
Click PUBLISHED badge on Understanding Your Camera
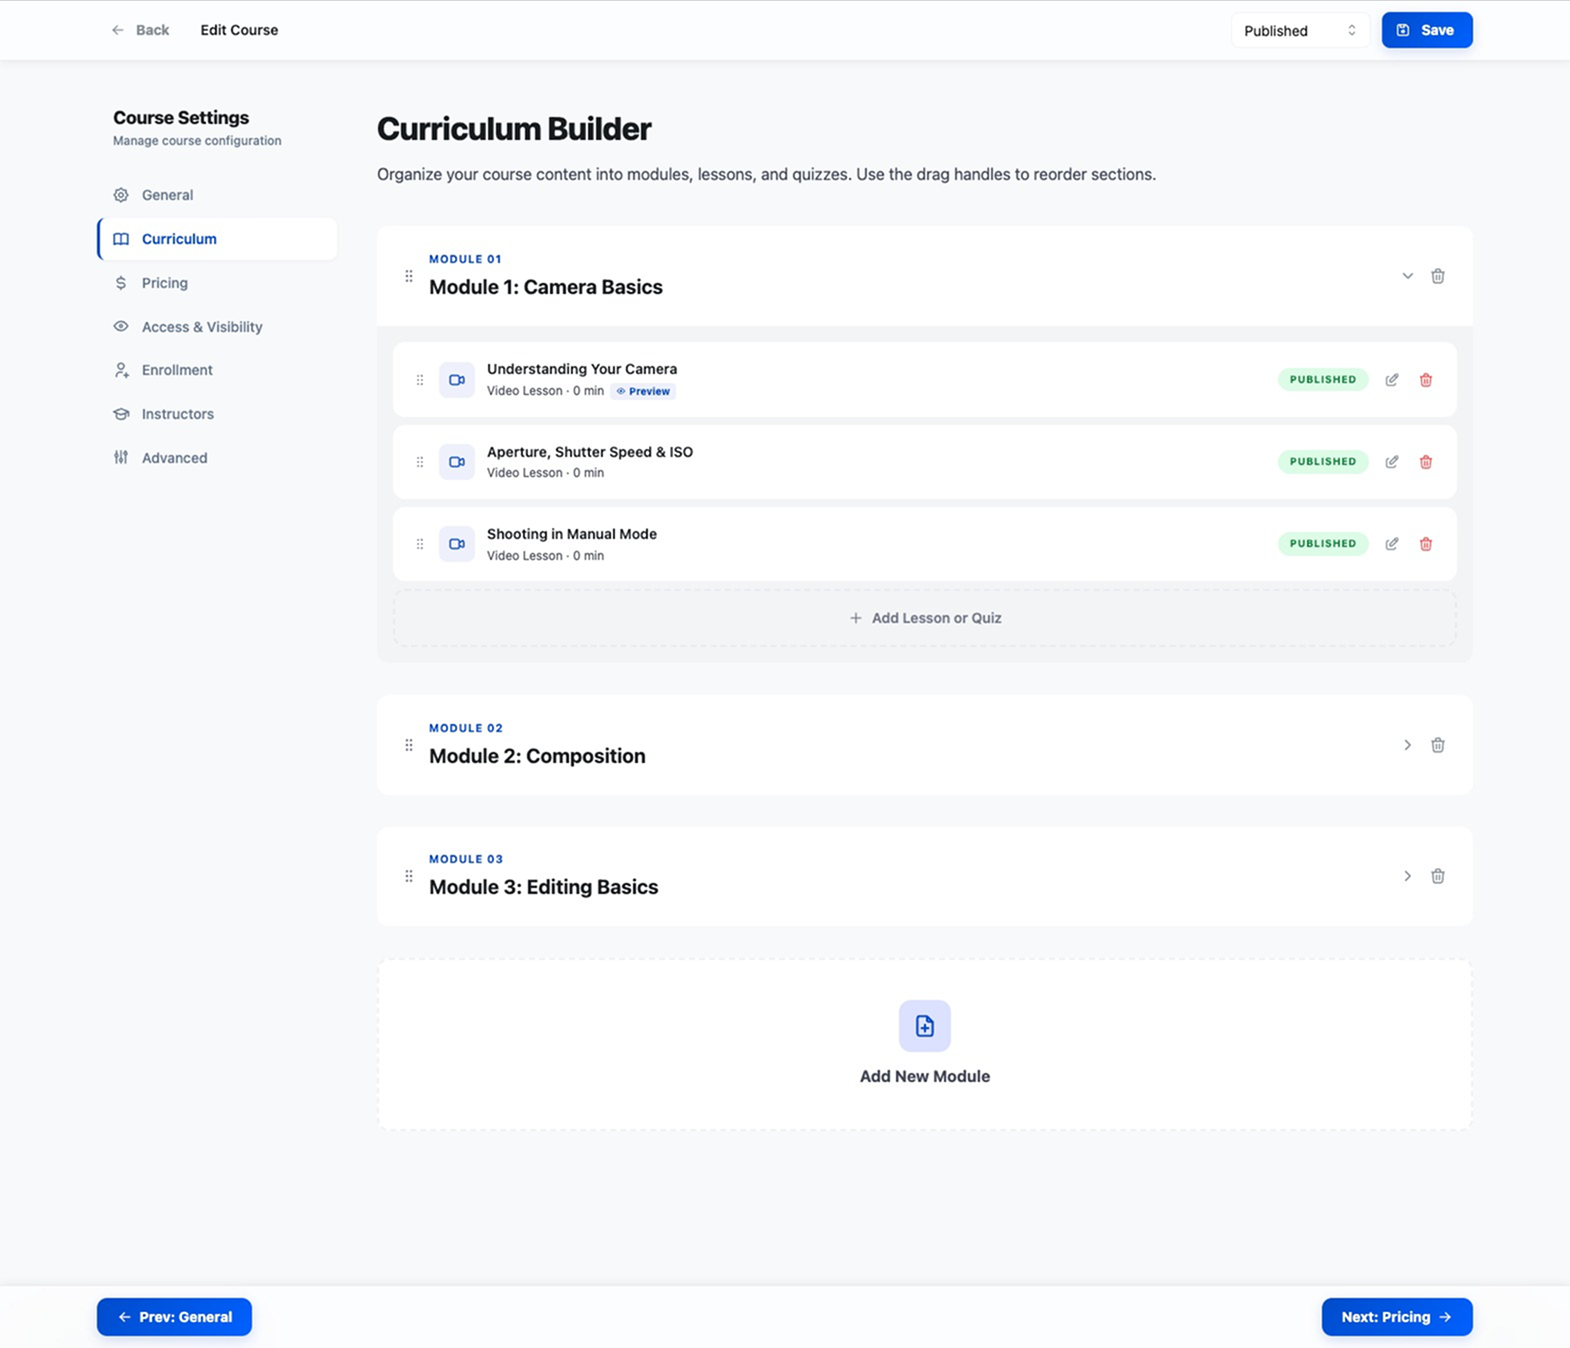click(1323, 380)
